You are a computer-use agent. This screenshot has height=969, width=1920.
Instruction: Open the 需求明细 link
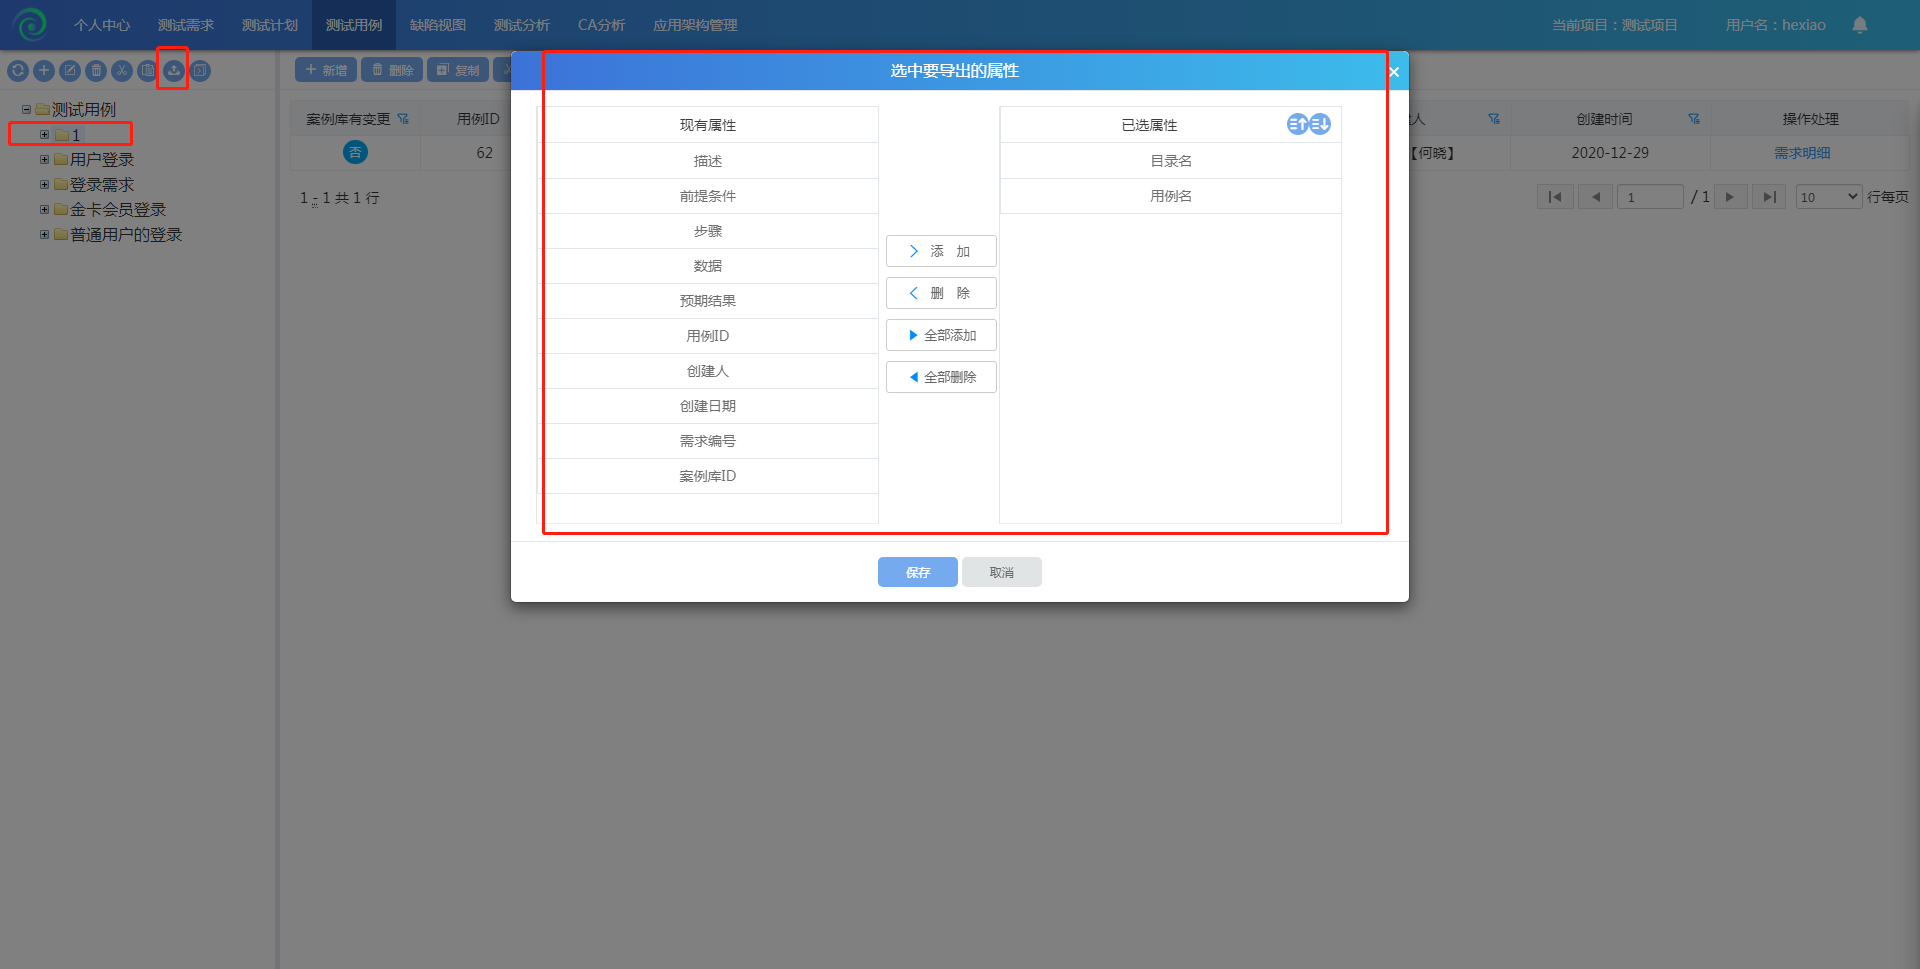(1802, 153)
